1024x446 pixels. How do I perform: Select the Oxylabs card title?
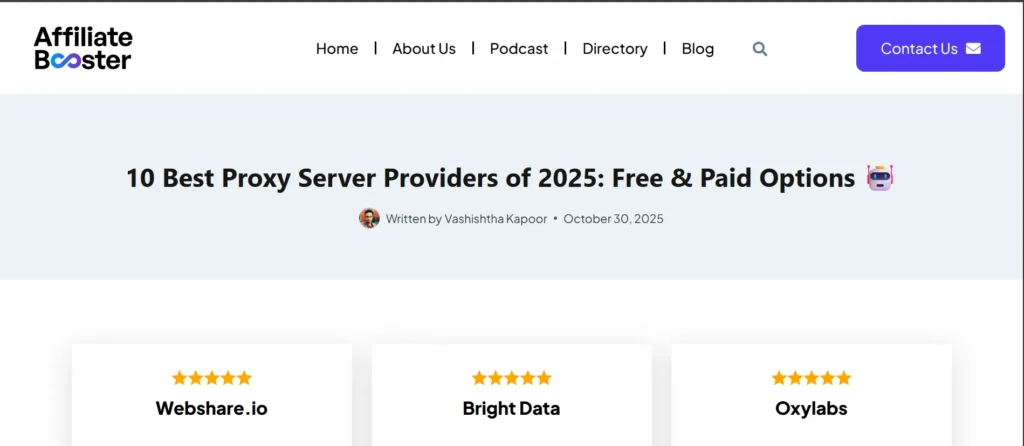point(811,409)
